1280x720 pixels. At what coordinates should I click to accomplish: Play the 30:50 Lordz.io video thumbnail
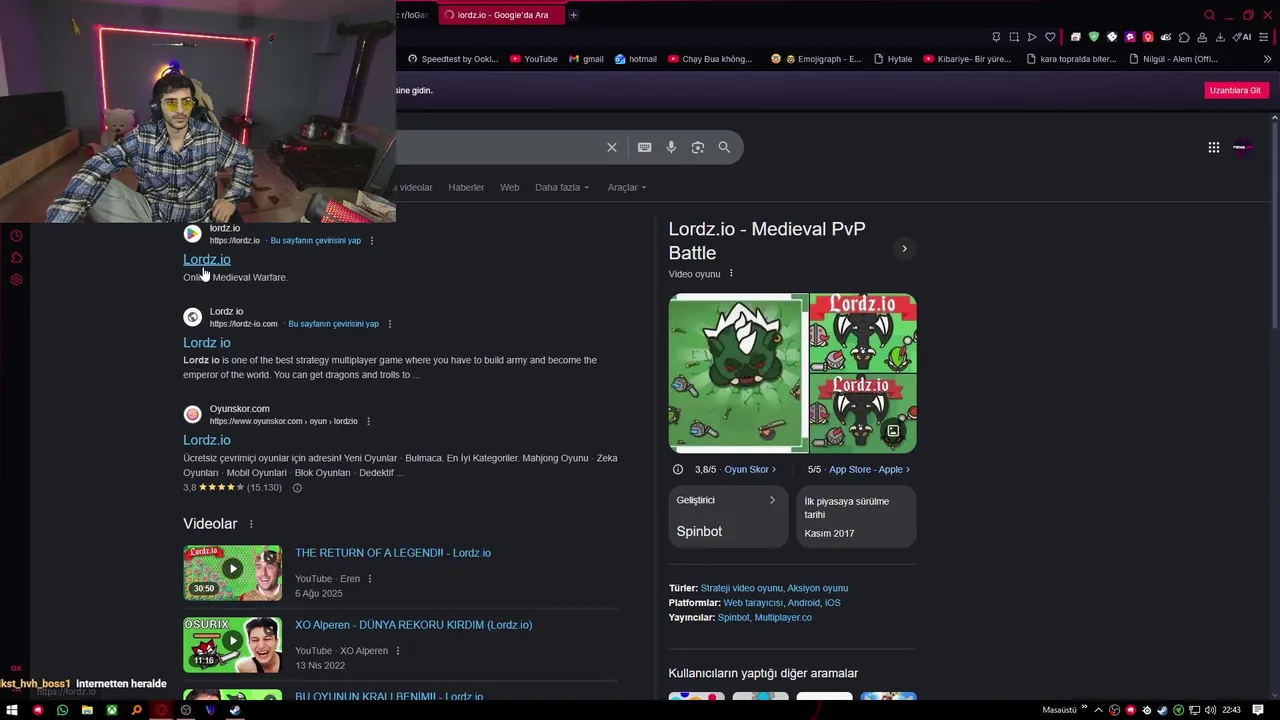click(232, 572)
